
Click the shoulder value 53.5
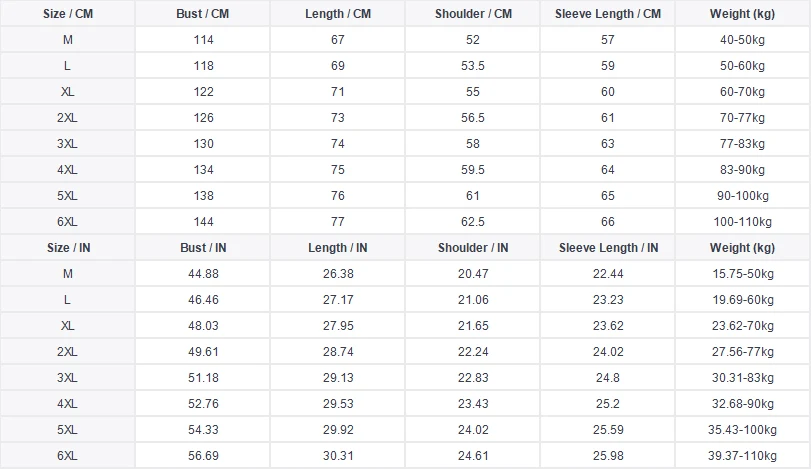click(x=473, y=66)
